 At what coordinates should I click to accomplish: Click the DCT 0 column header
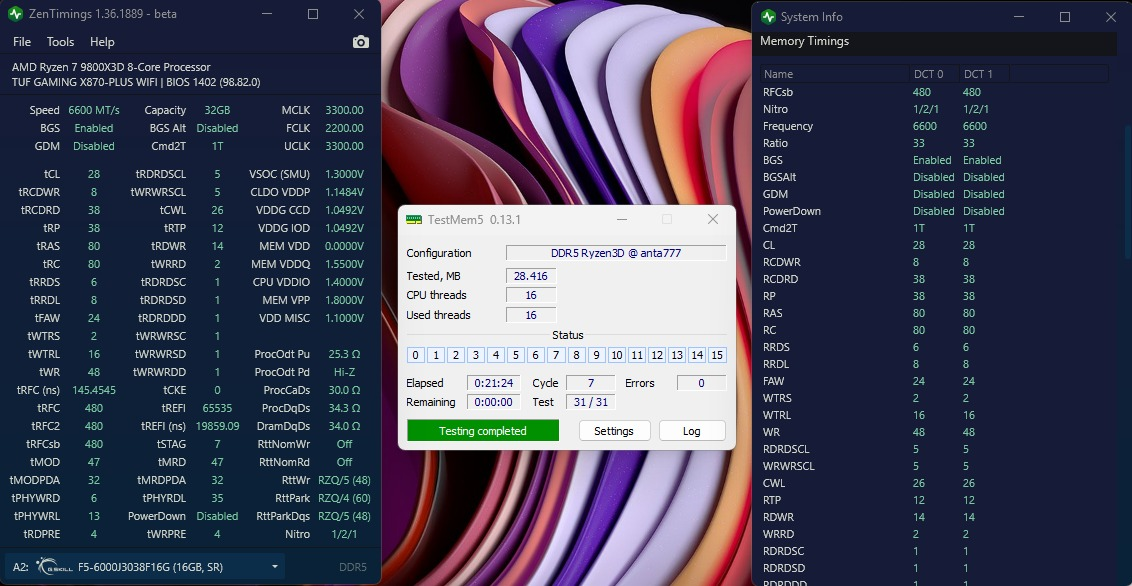[x=934, y=74]
